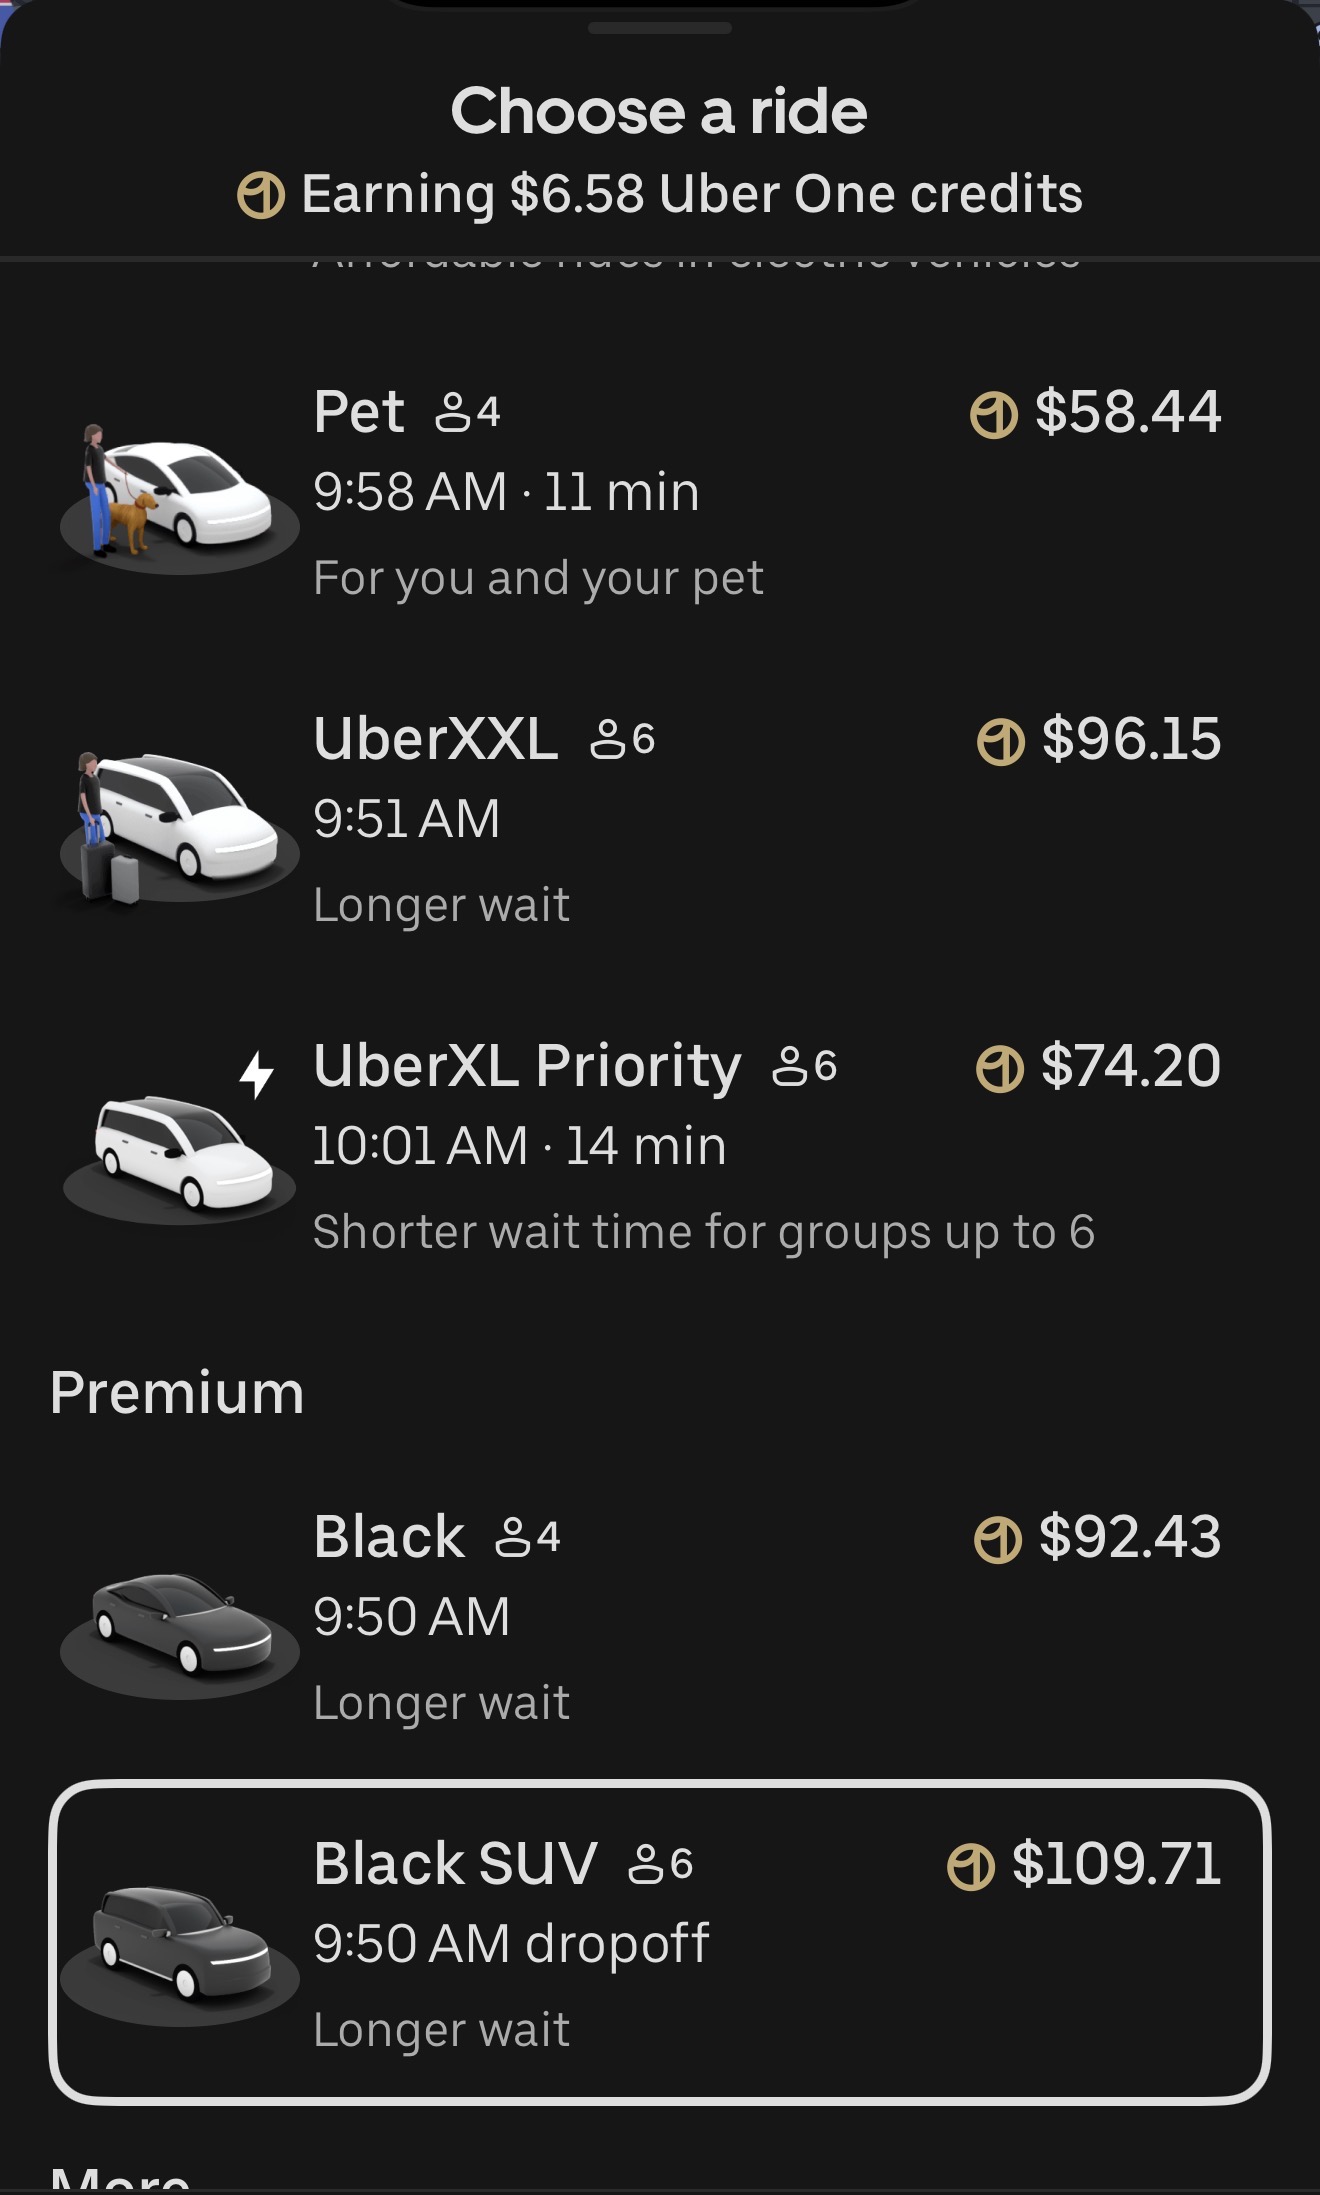The height and width of the screenshot is (2195, 1320).
Task: Tap Uber One icon beside $109.71
Action: tap(970, 1866)
